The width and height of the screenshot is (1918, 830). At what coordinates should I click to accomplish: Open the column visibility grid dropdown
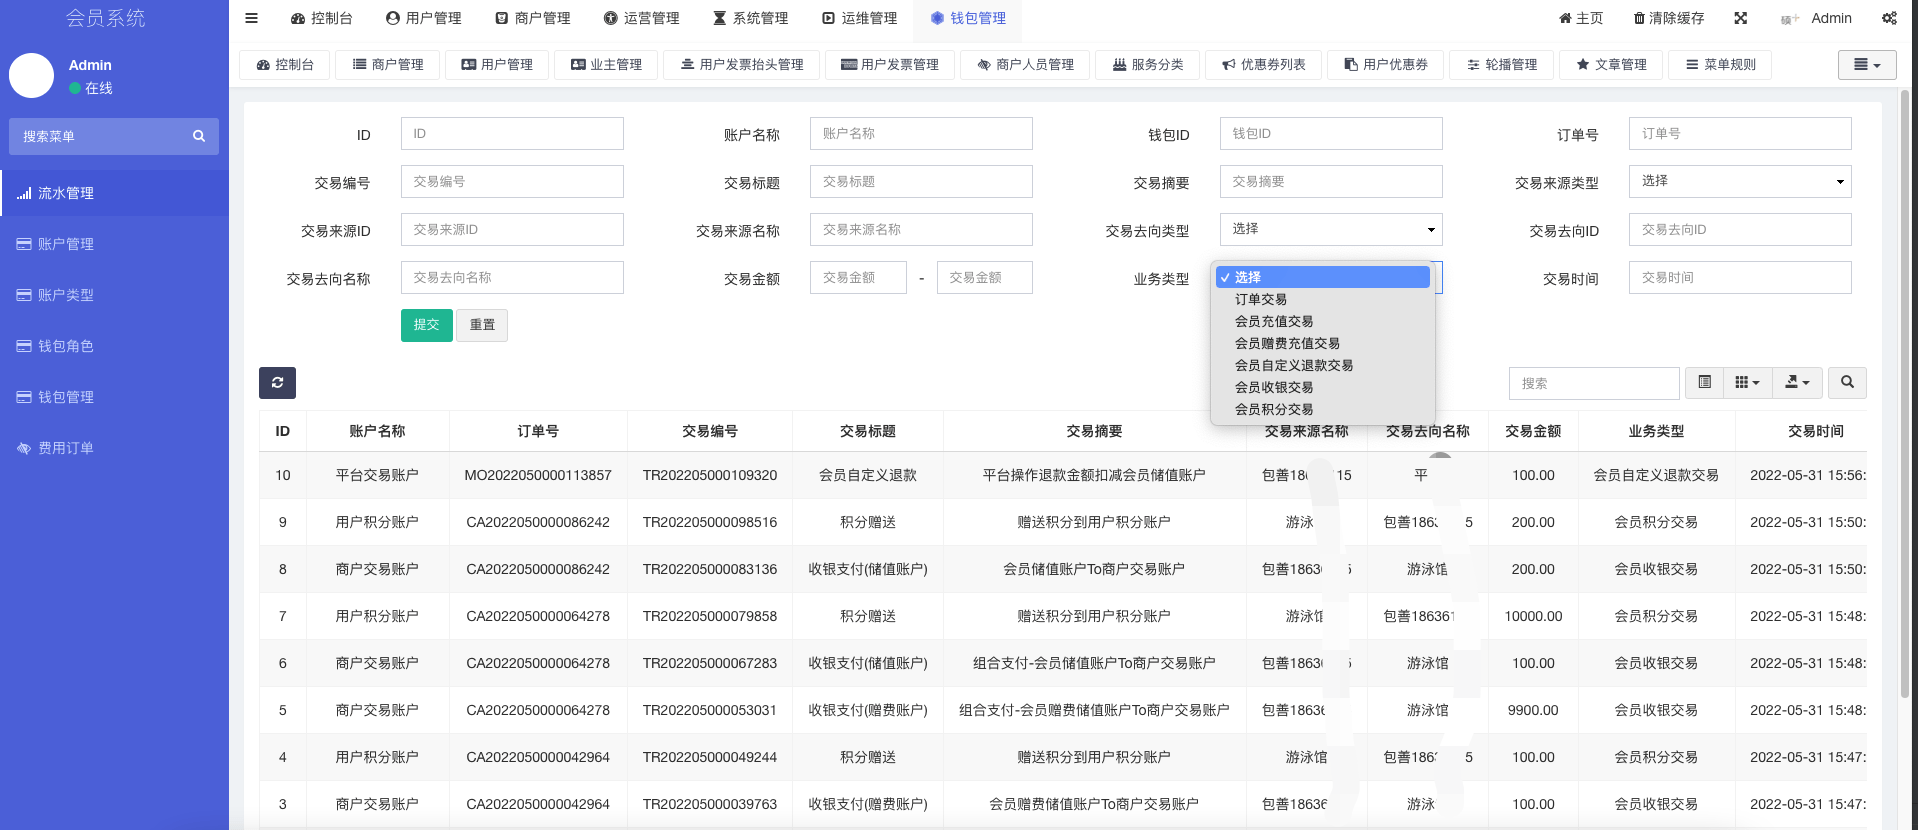point(1747,382)
